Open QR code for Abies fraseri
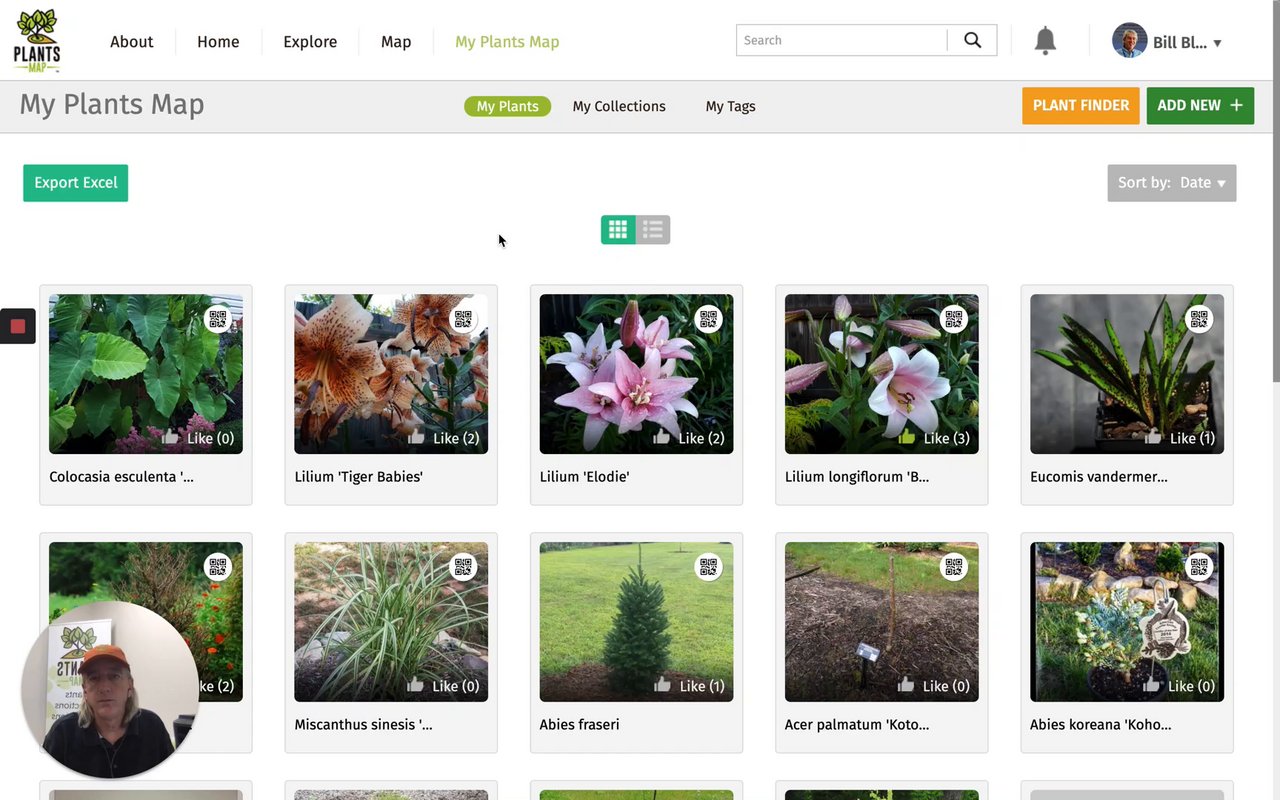The width and height of the screenshot is (1280, 800). point(708,567)
